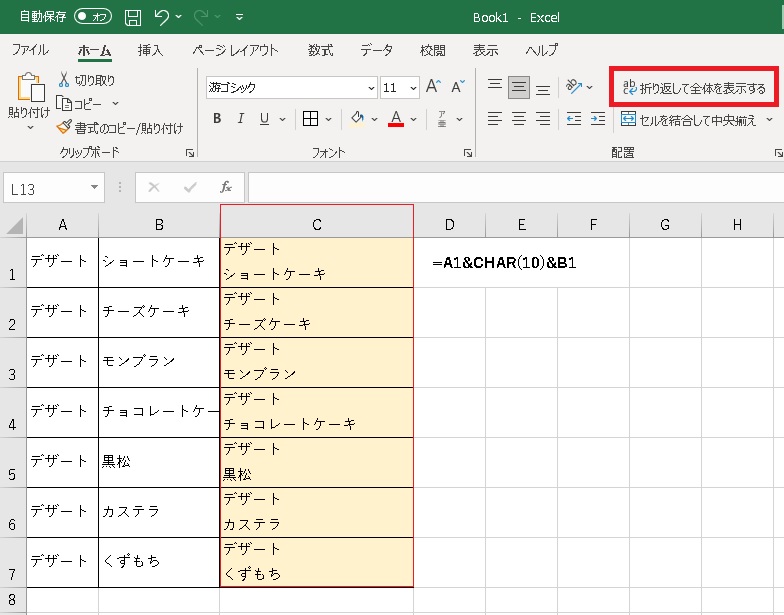Viewport: 784px width, 615px height.
Task: Click the Cut scissors icon
Action: pos(65,80)
